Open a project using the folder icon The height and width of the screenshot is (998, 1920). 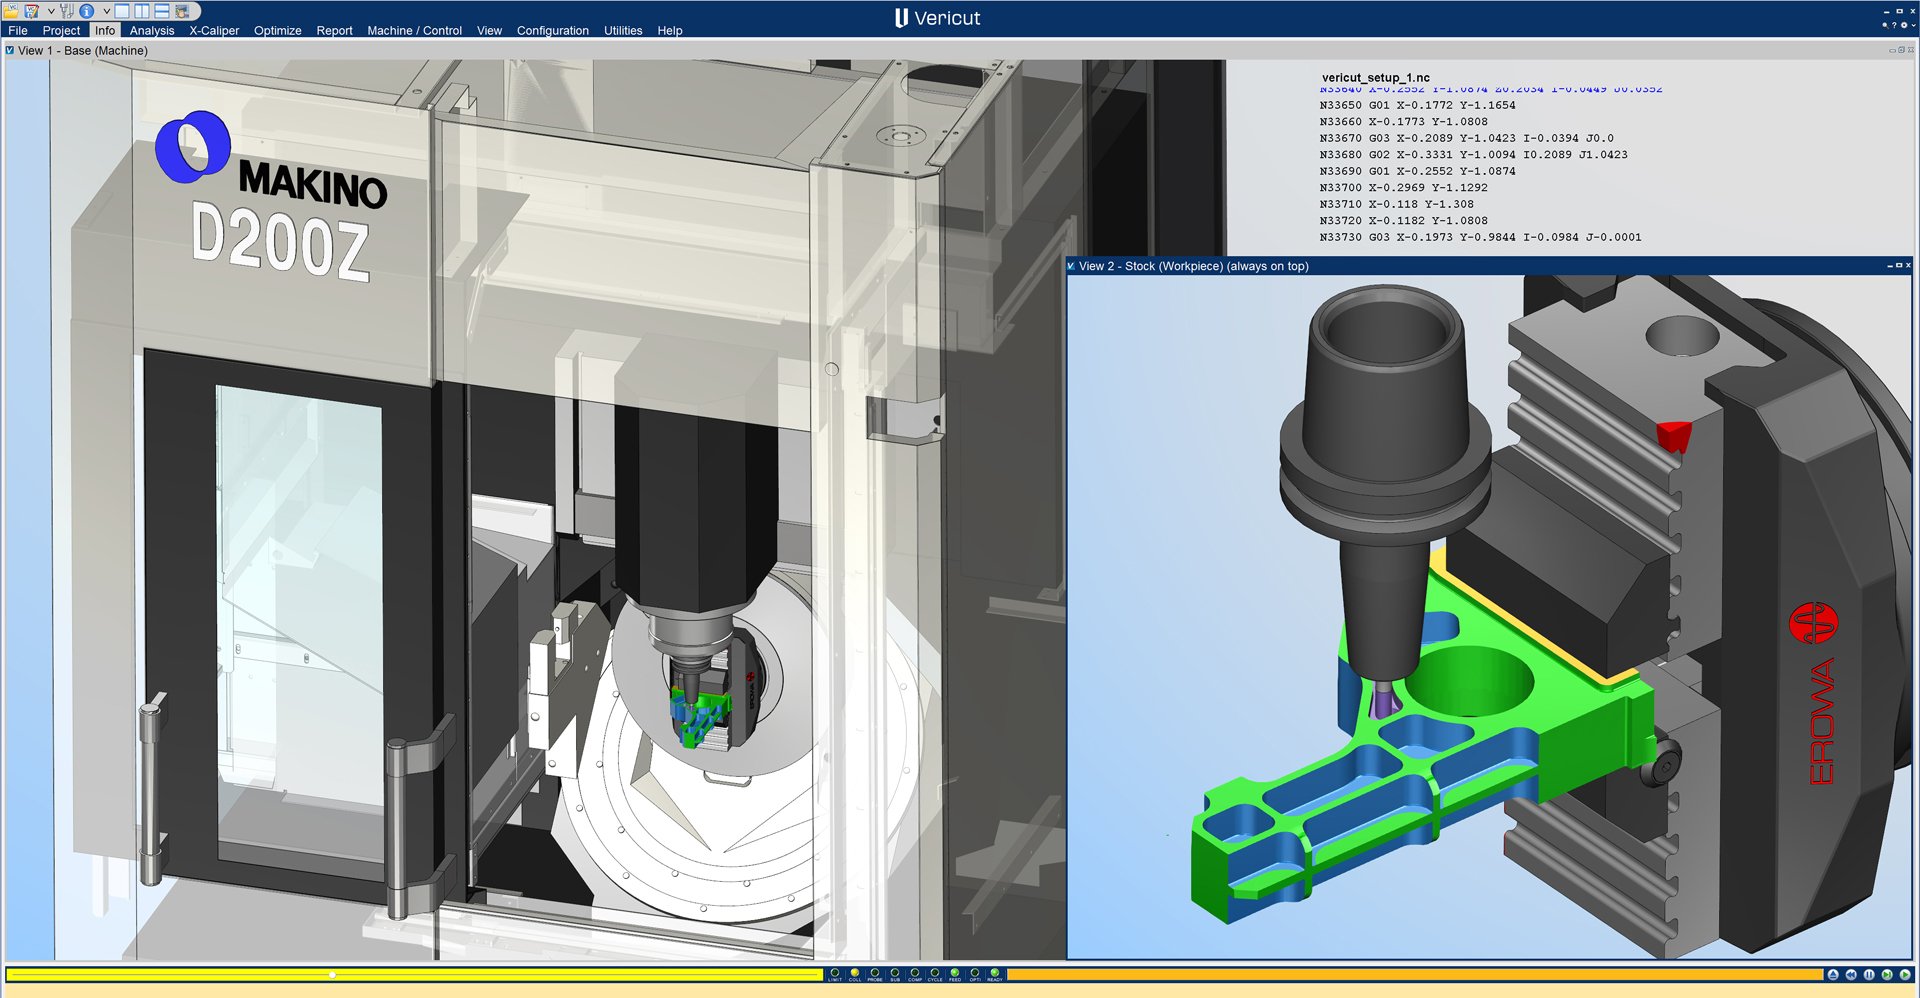(10, 10)
